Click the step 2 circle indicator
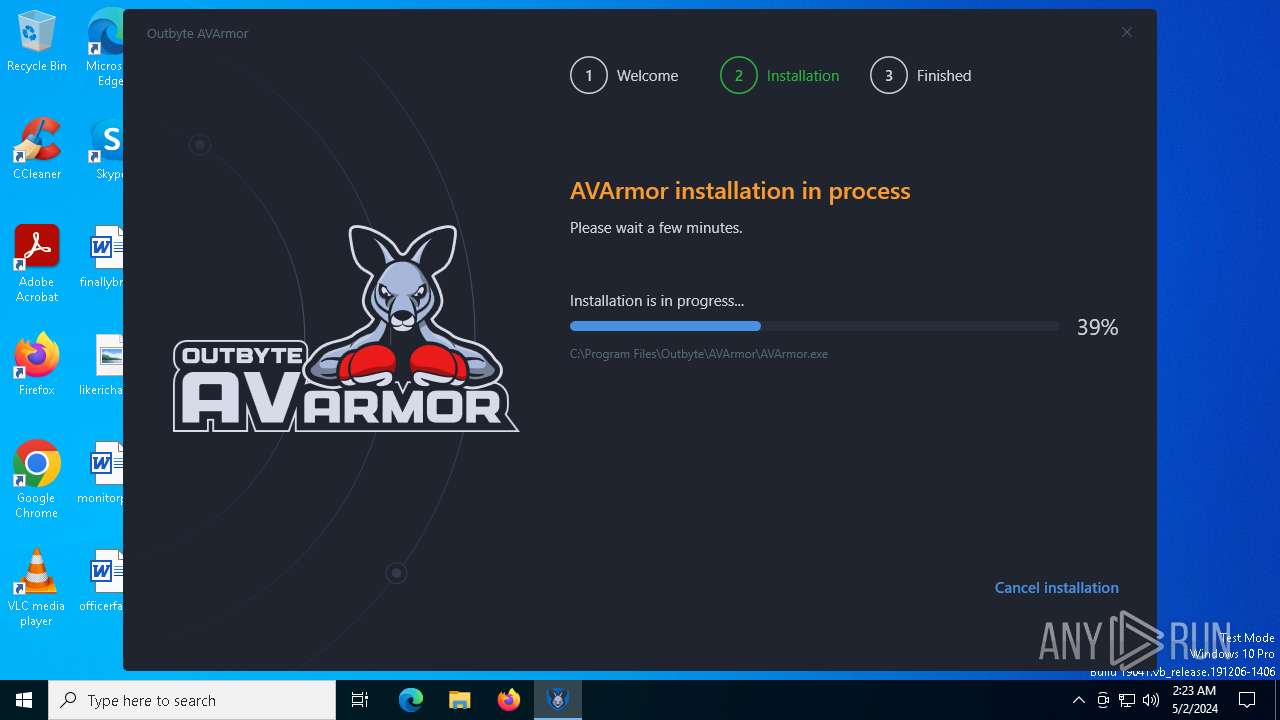 pyautogui.click(x=739, y=75)
